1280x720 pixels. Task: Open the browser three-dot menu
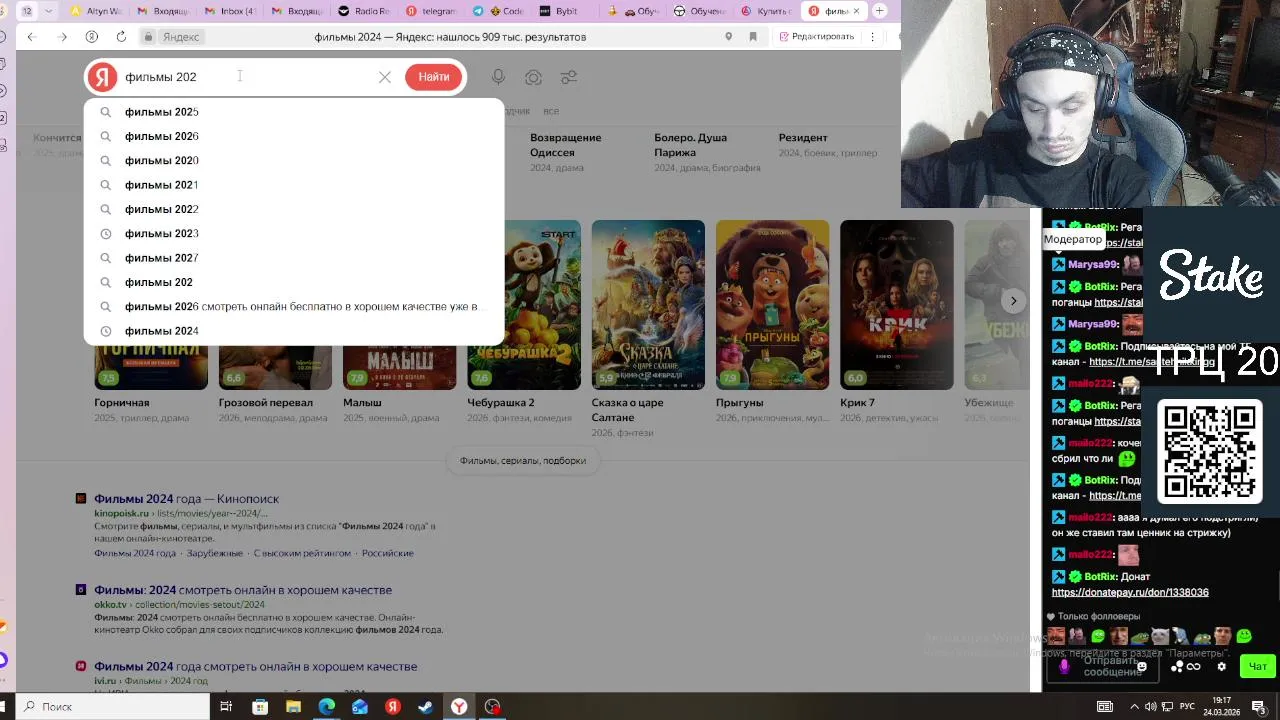pos(873,37)
